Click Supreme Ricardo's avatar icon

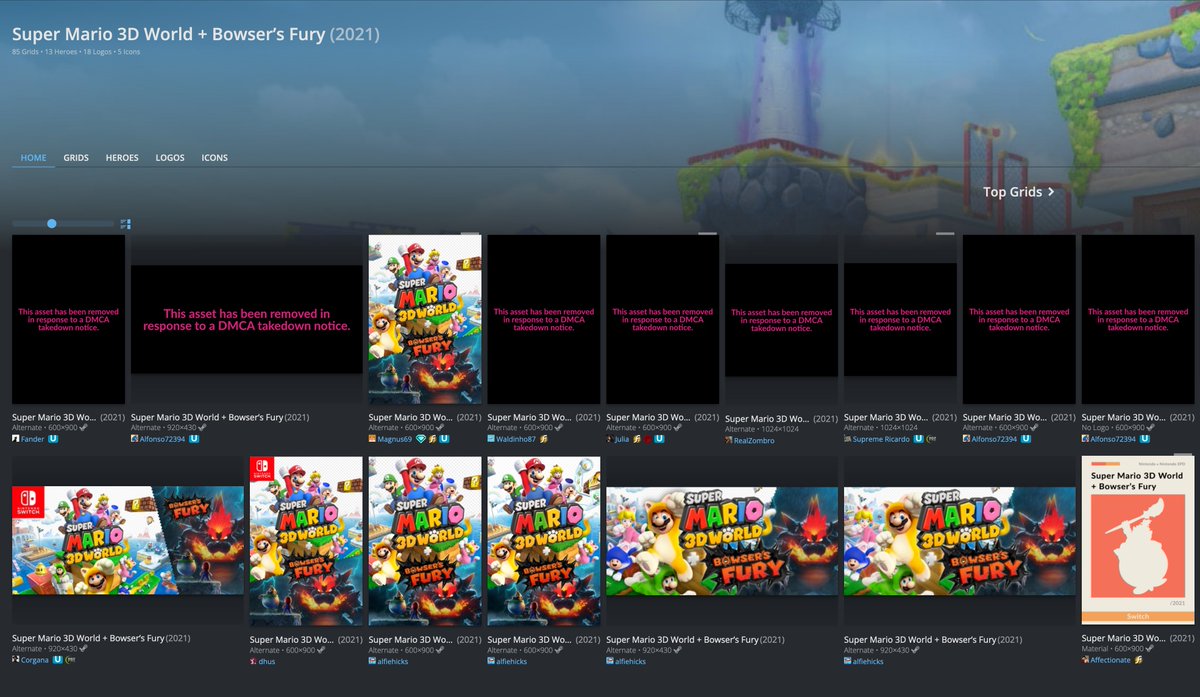pos(848,439)
